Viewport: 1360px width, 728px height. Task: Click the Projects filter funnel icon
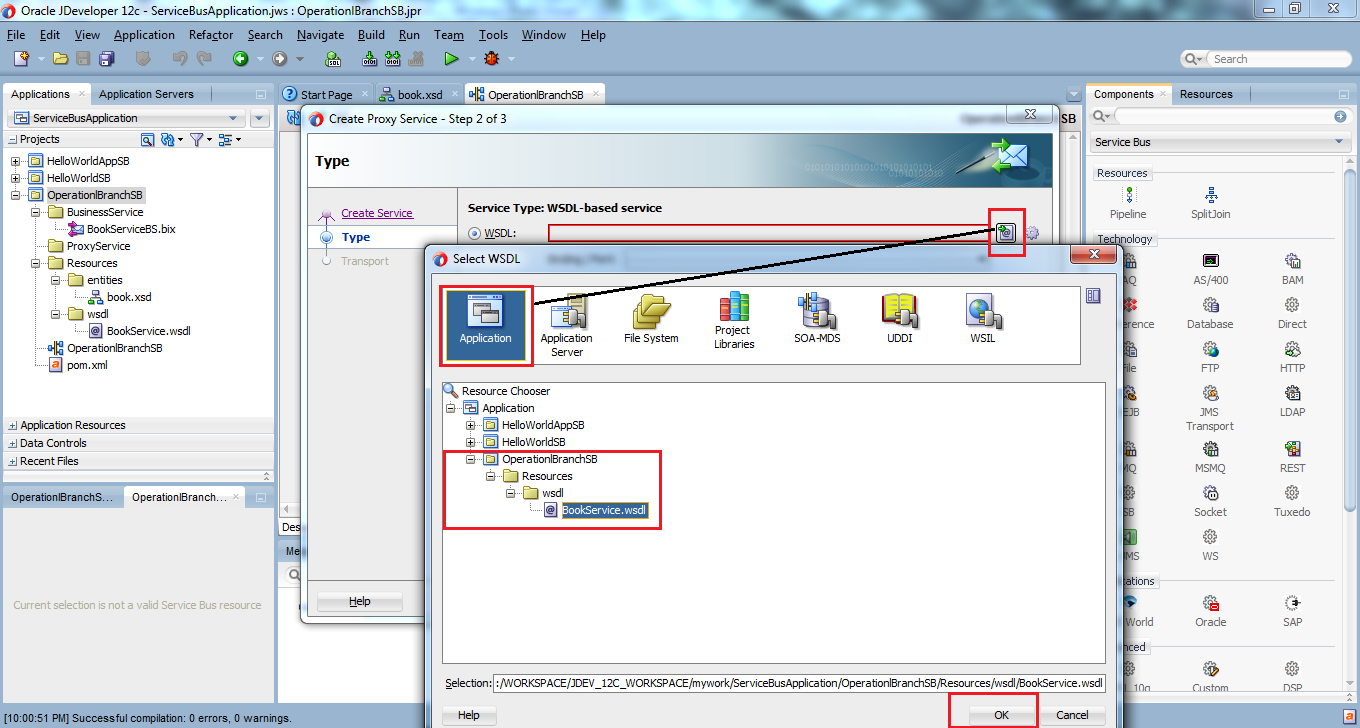[x=197, y=139]
